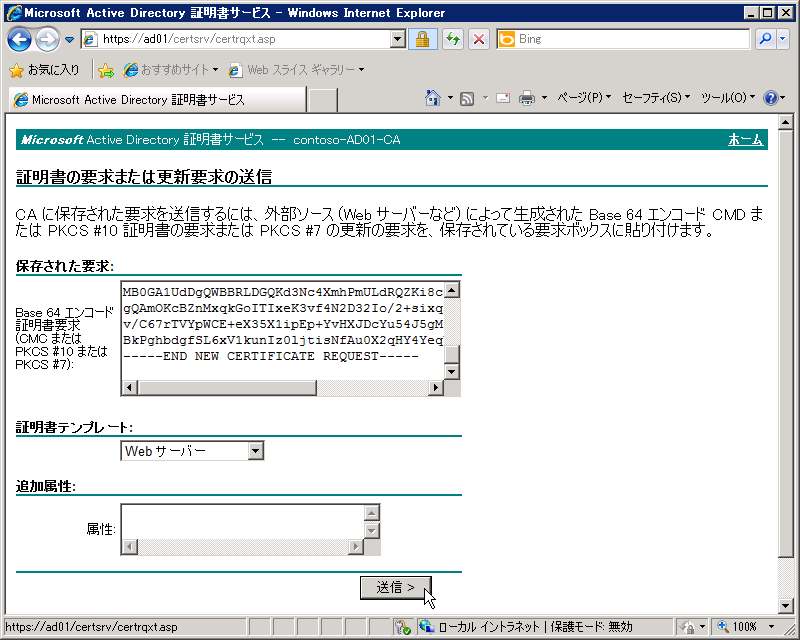Click the Web Slice Gallery IE icon
This screenshot has height=640, width=800.
pyautogui.click(x=235, y=70)
